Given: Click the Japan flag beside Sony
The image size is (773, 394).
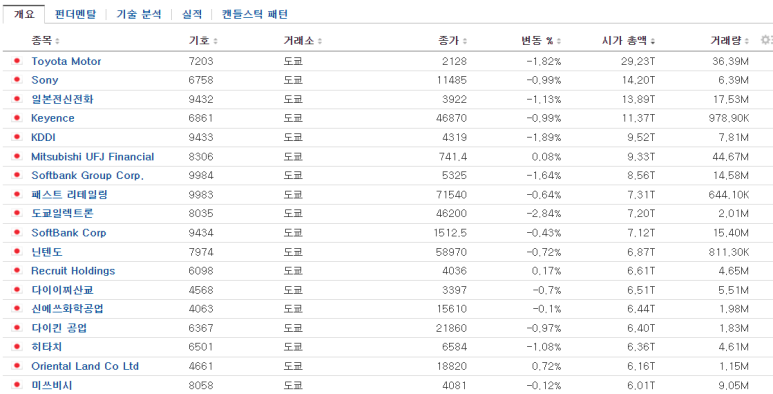Looking at the screenshot, I should 17,80.
